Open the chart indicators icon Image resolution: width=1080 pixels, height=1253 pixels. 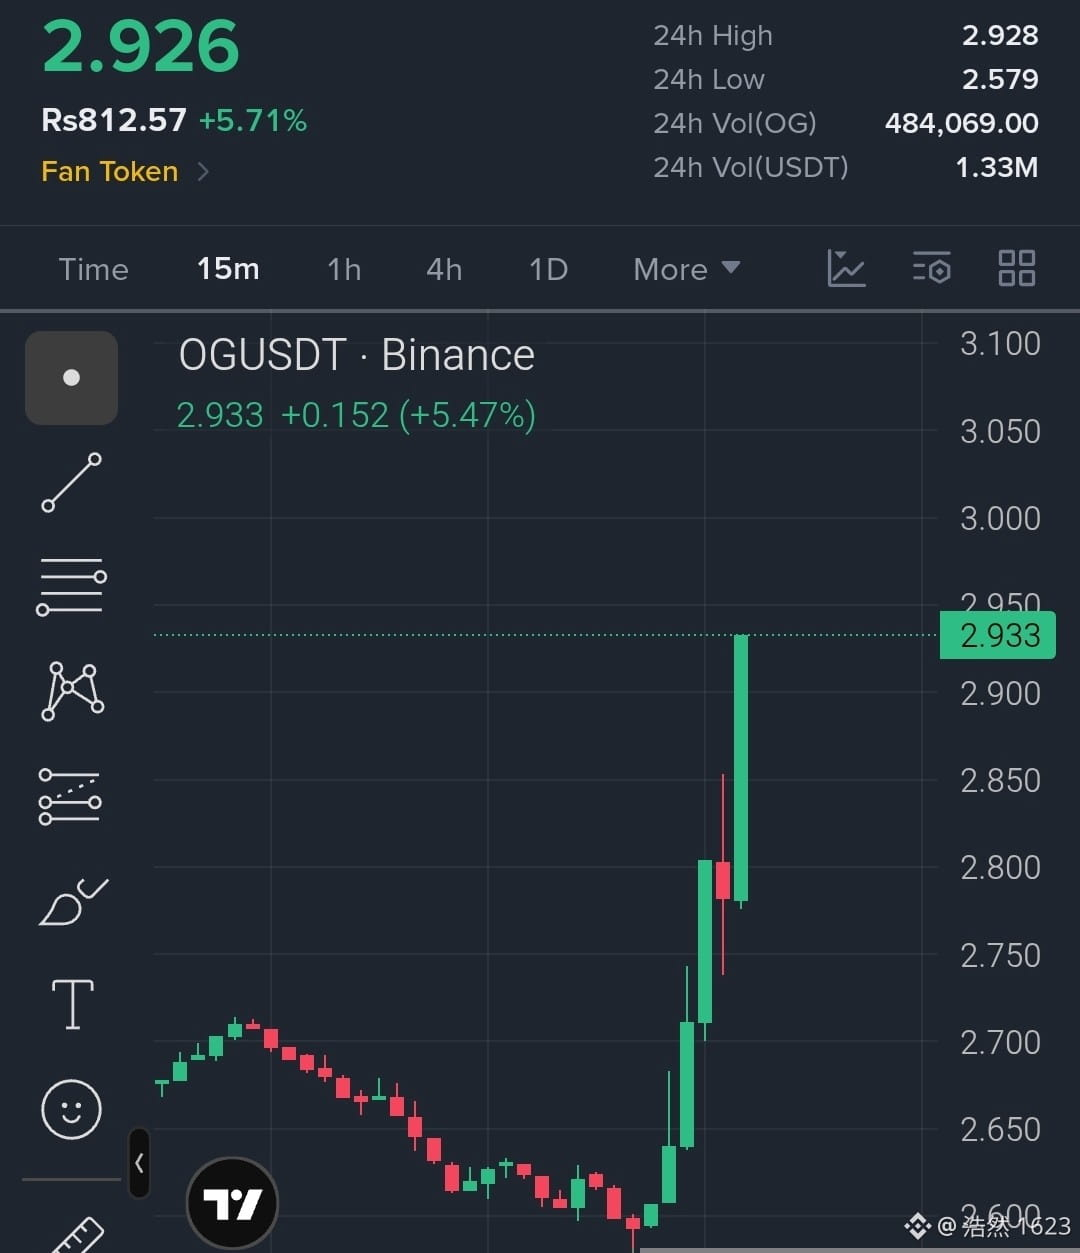click(846, 268)
